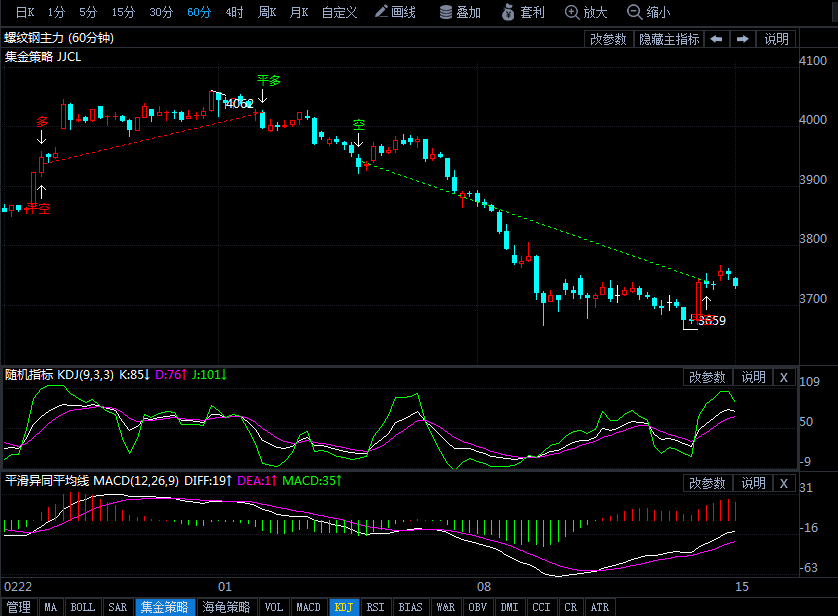Switch to the 30分 period
The image size is (838, 616).
click(x=161, y=12)
